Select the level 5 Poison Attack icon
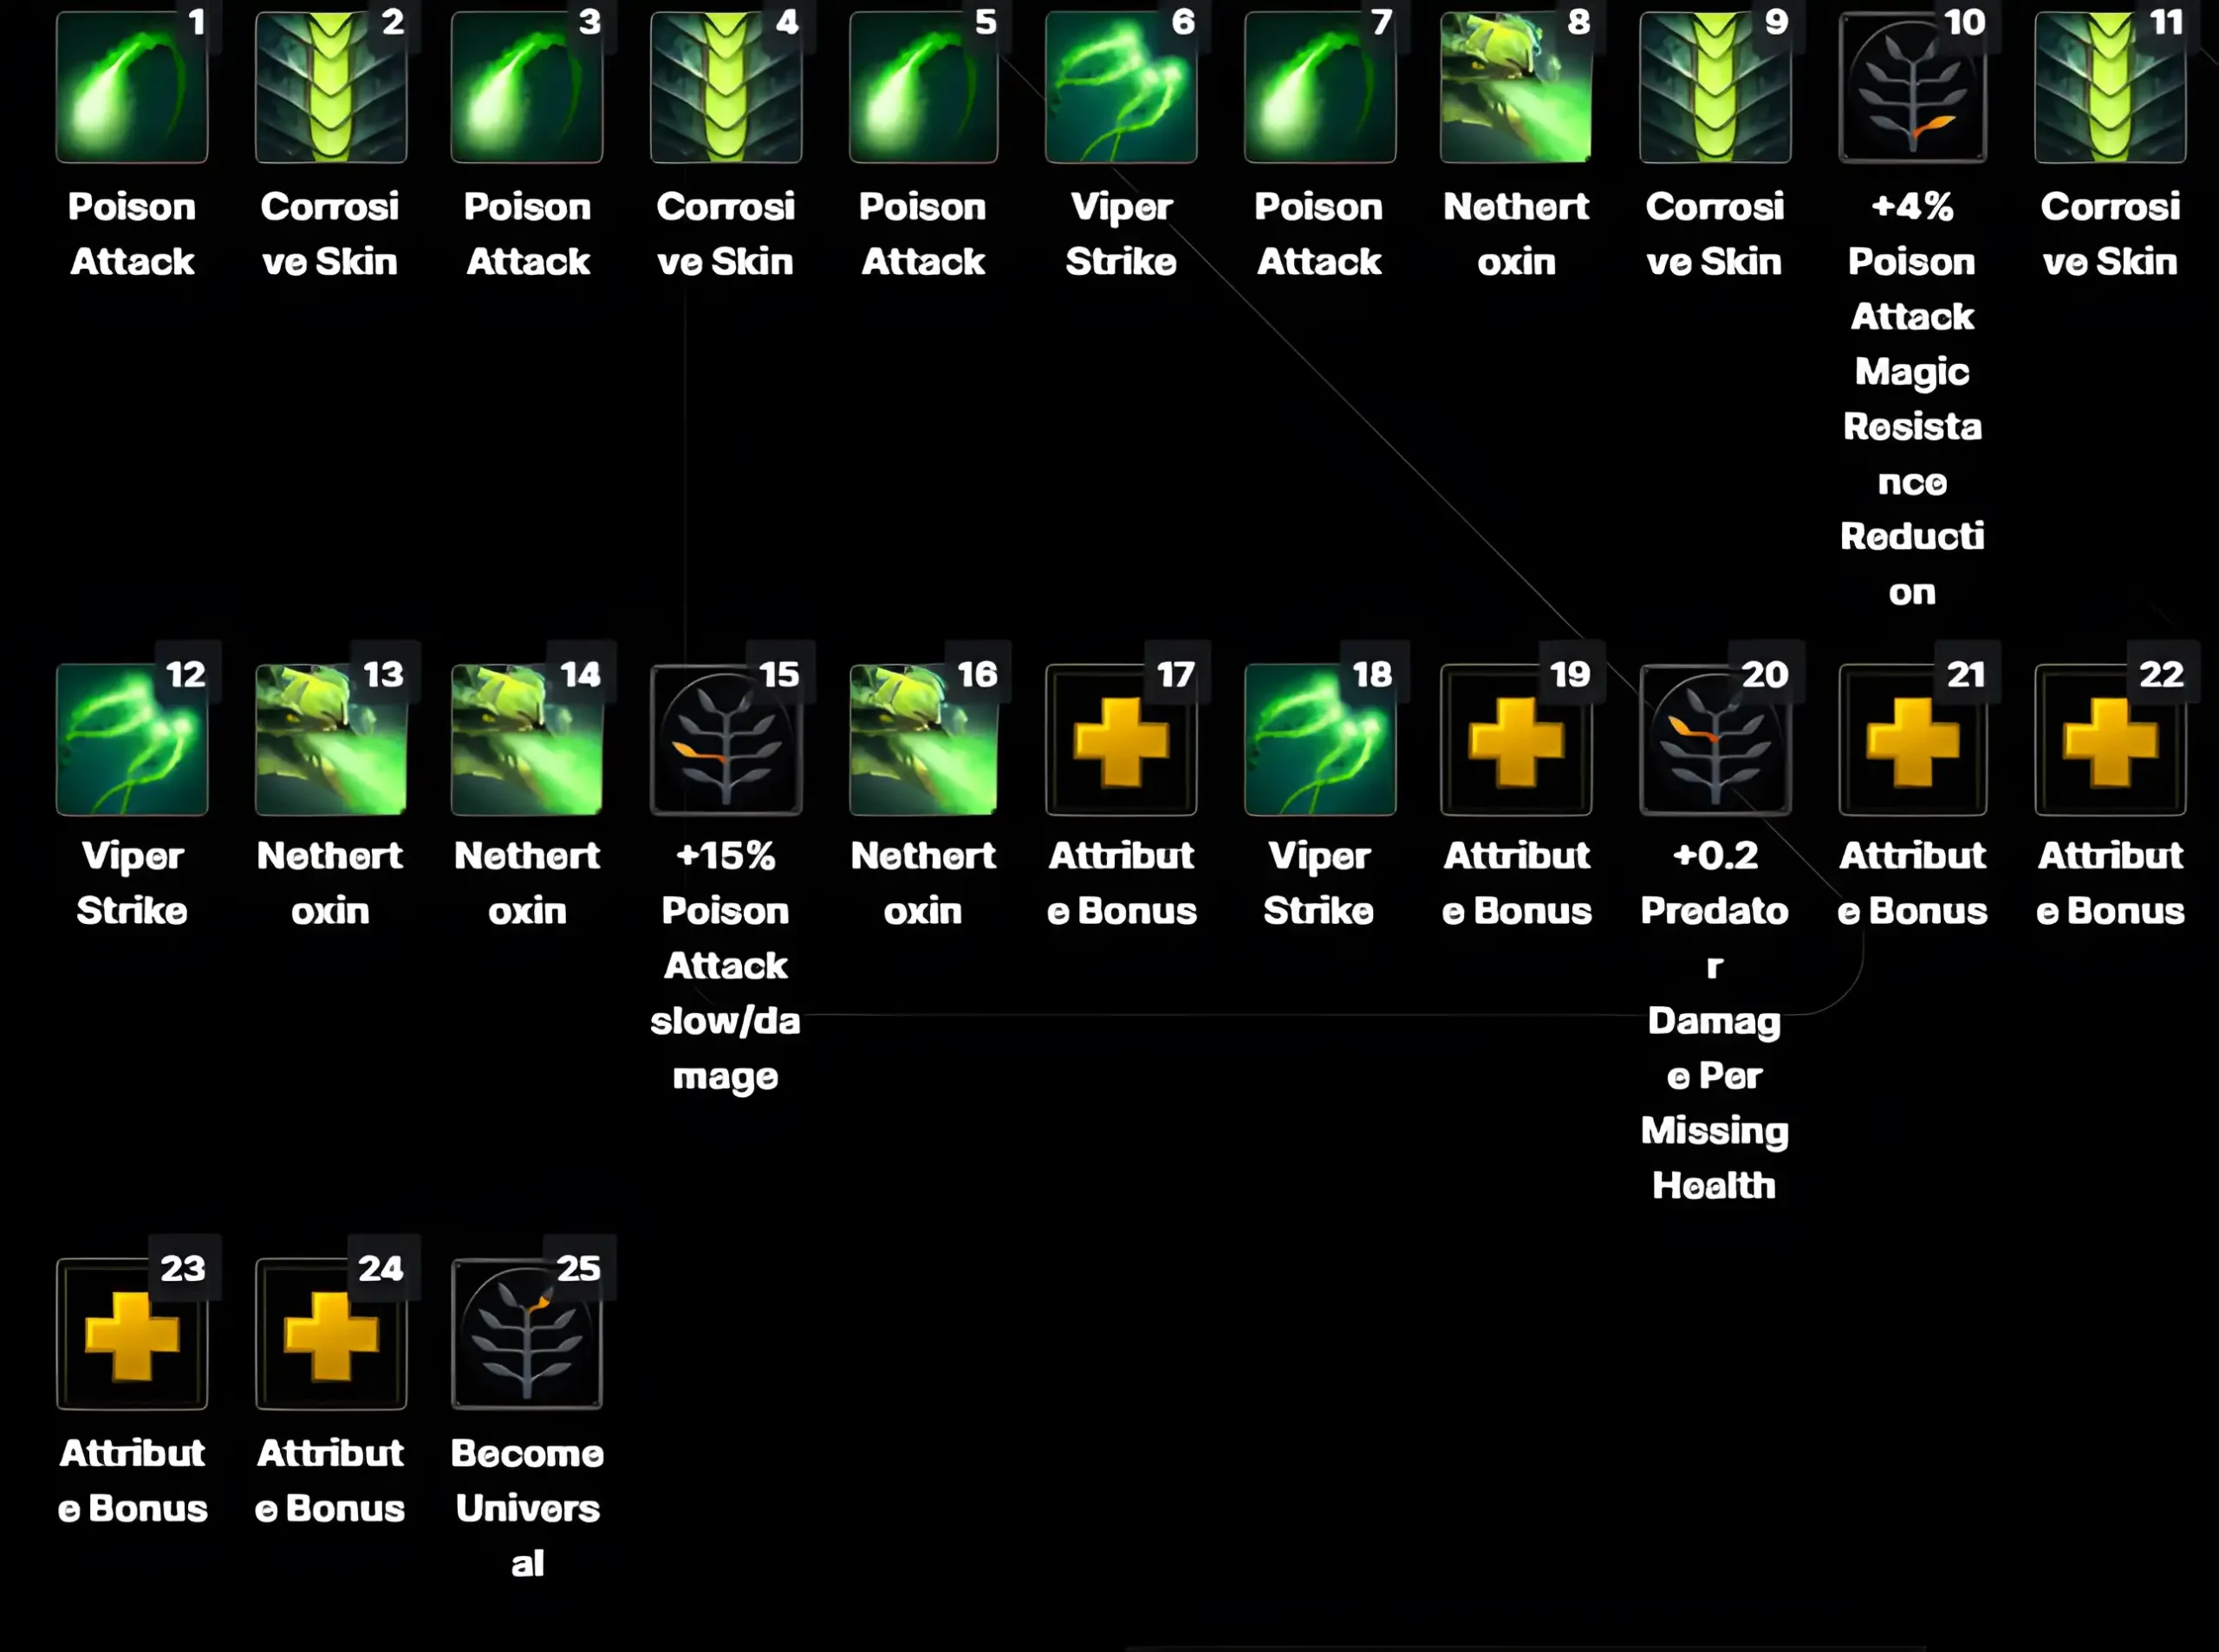This screenshot has width=2219, height=1652. click(924, 87)
